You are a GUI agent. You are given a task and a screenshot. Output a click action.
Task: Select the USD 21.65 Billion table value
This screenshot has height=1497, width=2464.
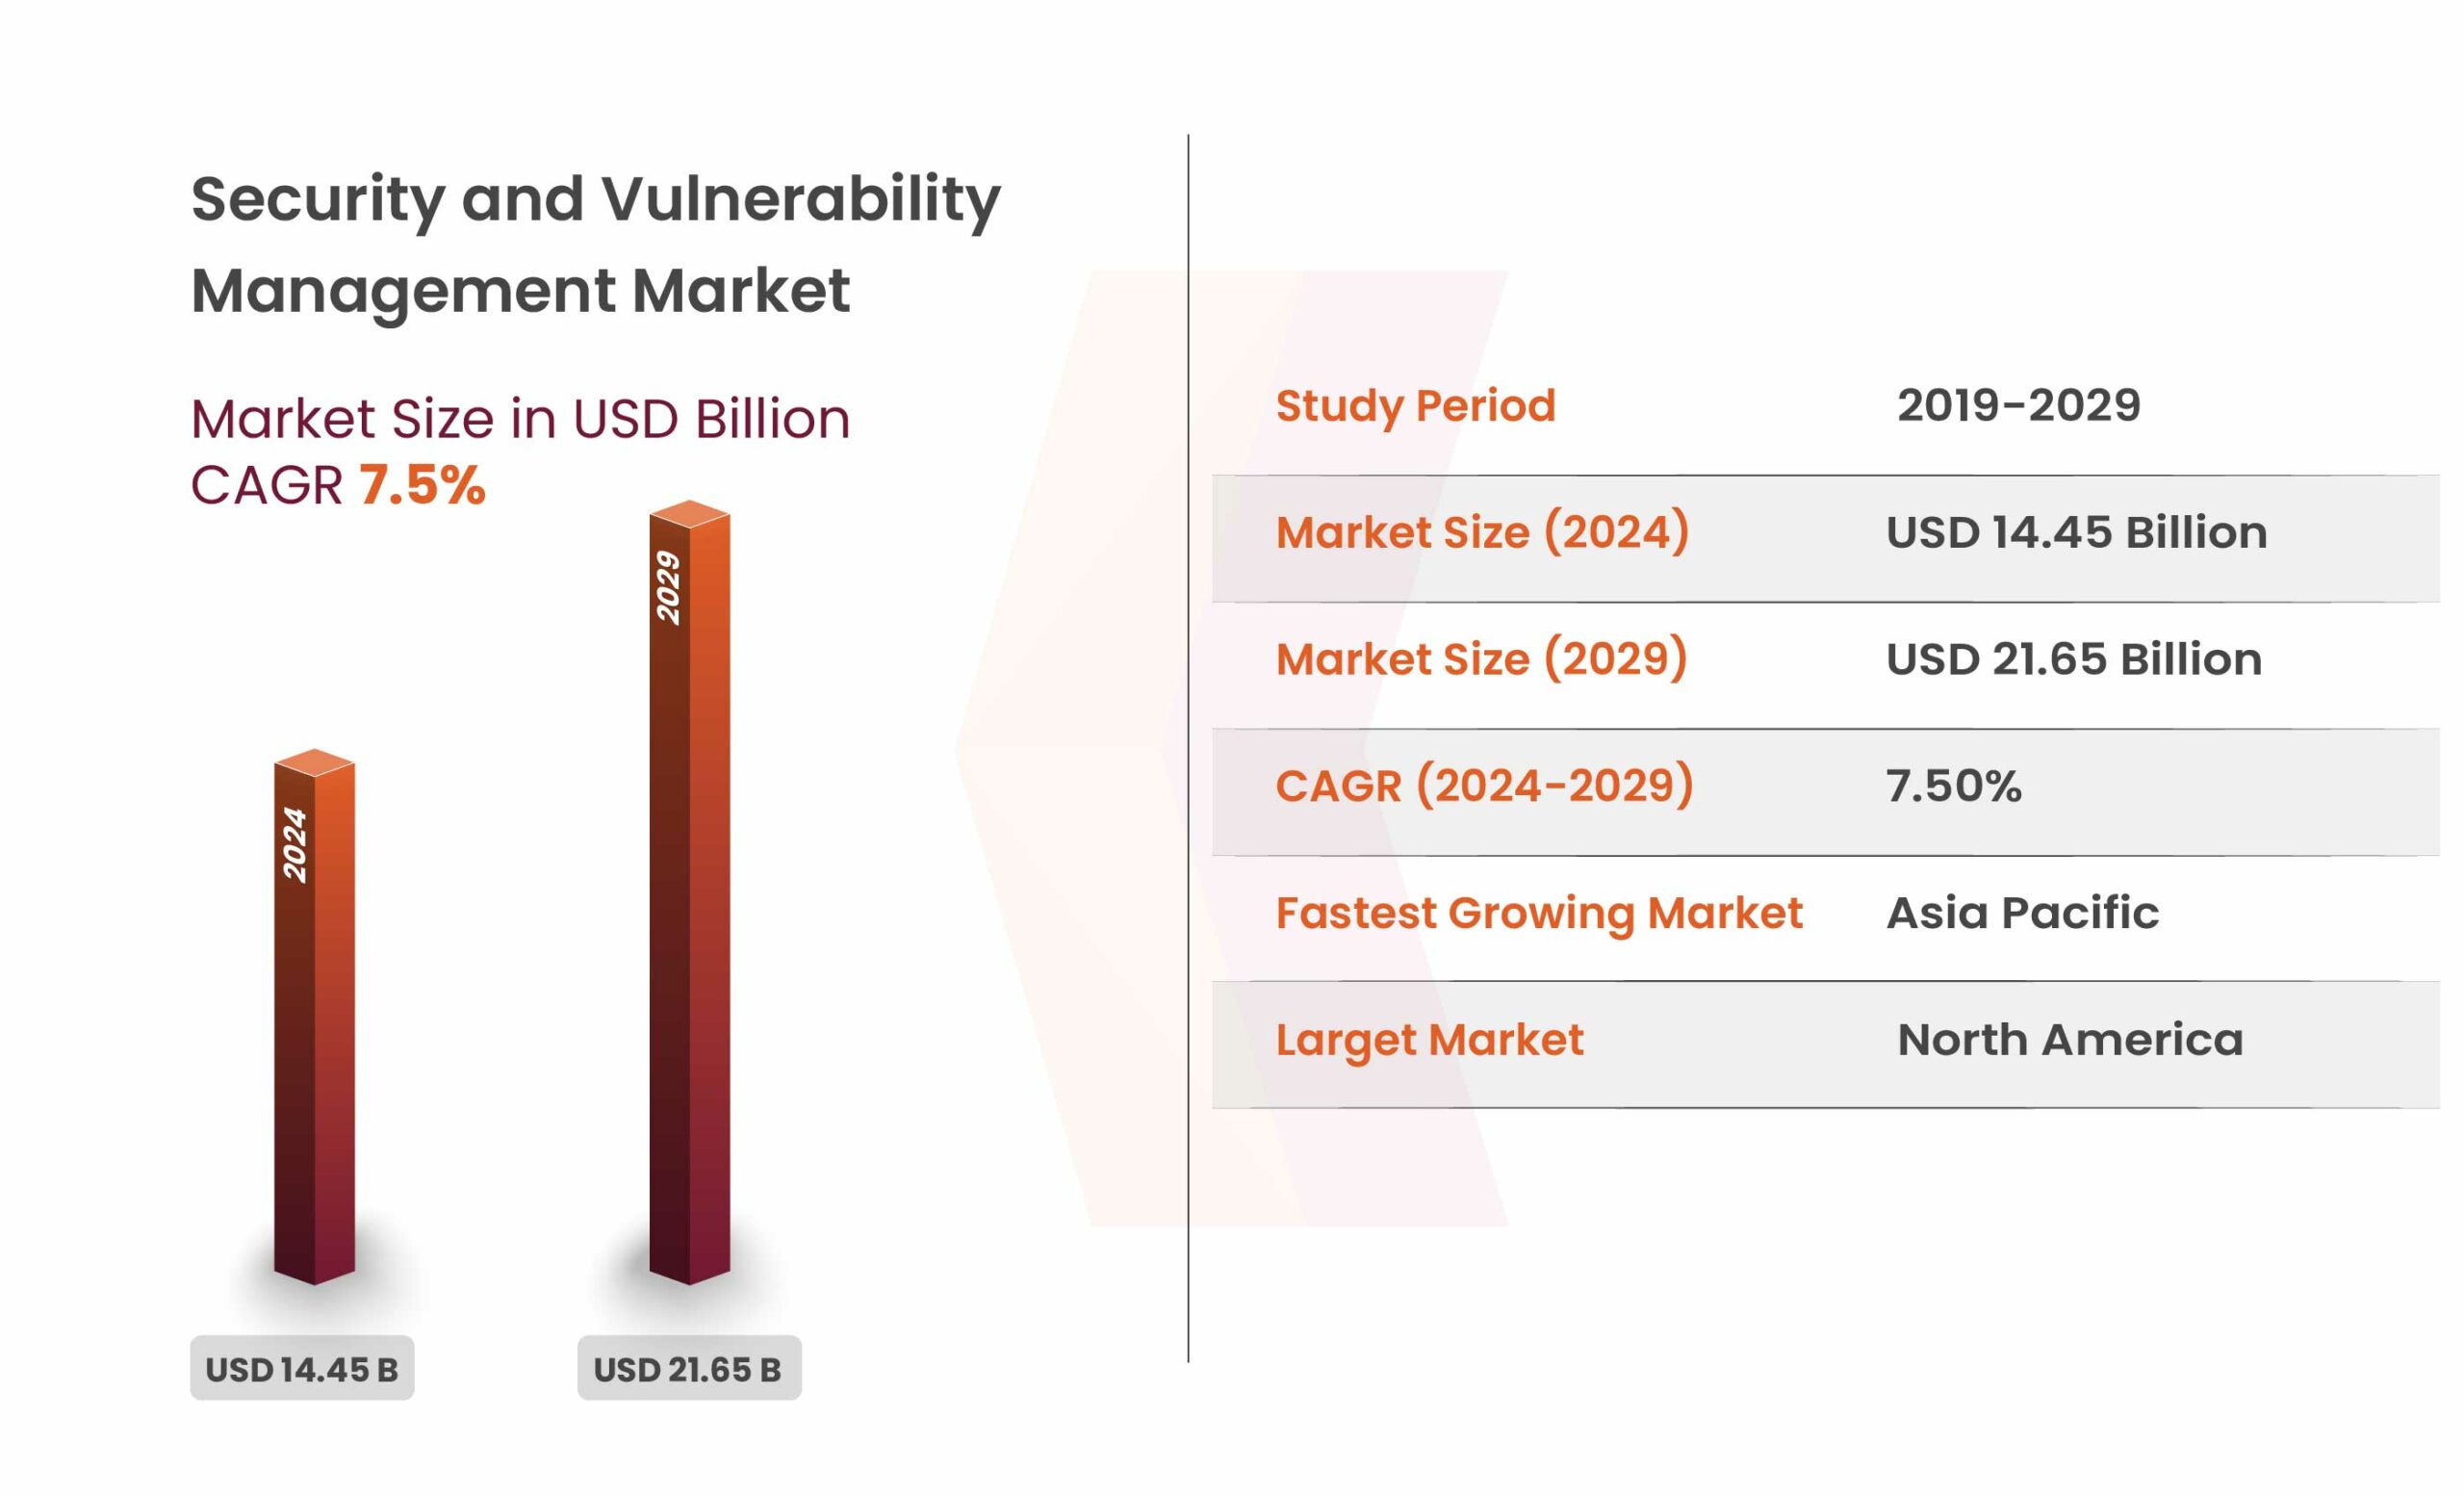(2073, 658)
